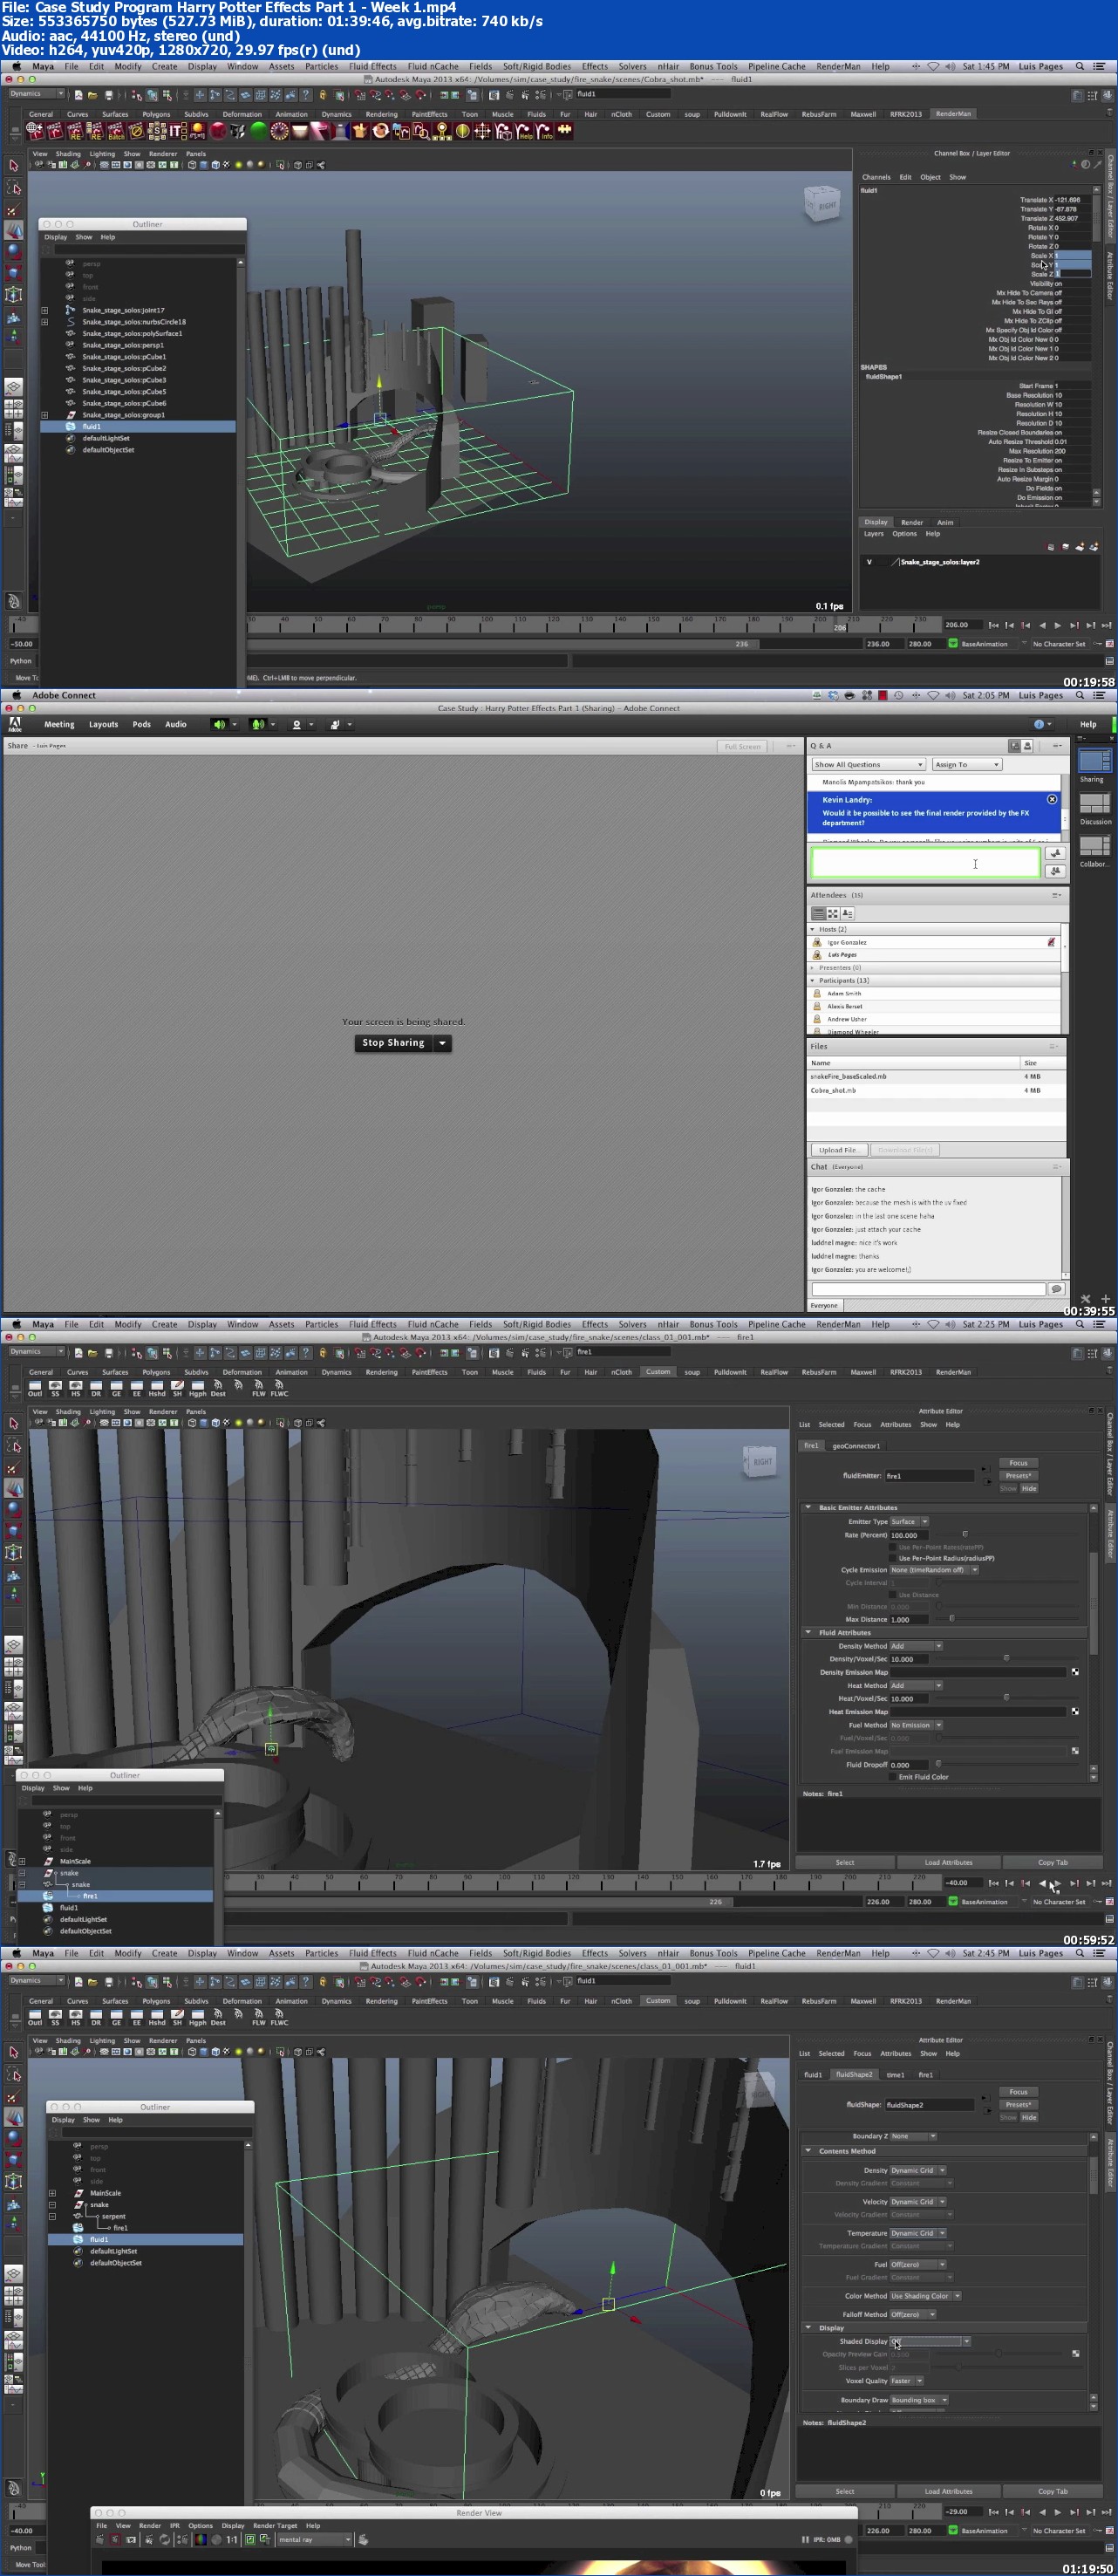The width and height of the screenshot is (1118, 2576).
Task: Switch Attendees pod to list view icon
Action: point(818,913)
